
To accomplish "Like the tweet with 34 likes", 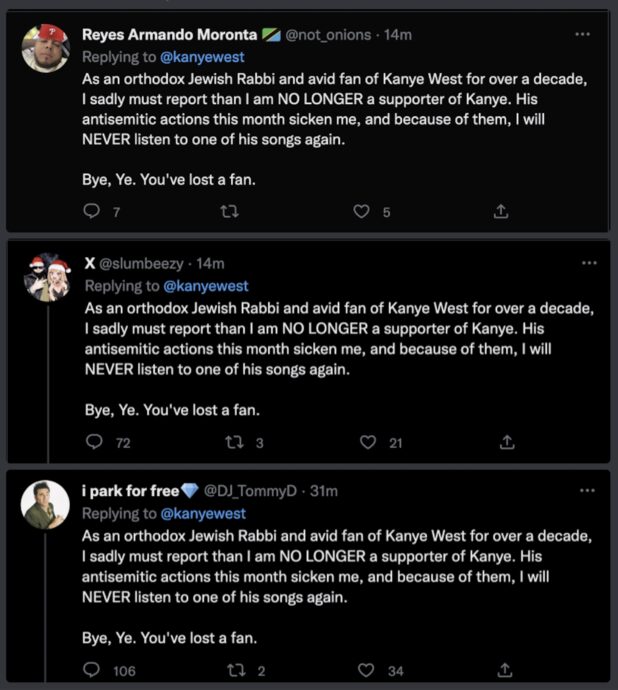I will tap(367, 670).
